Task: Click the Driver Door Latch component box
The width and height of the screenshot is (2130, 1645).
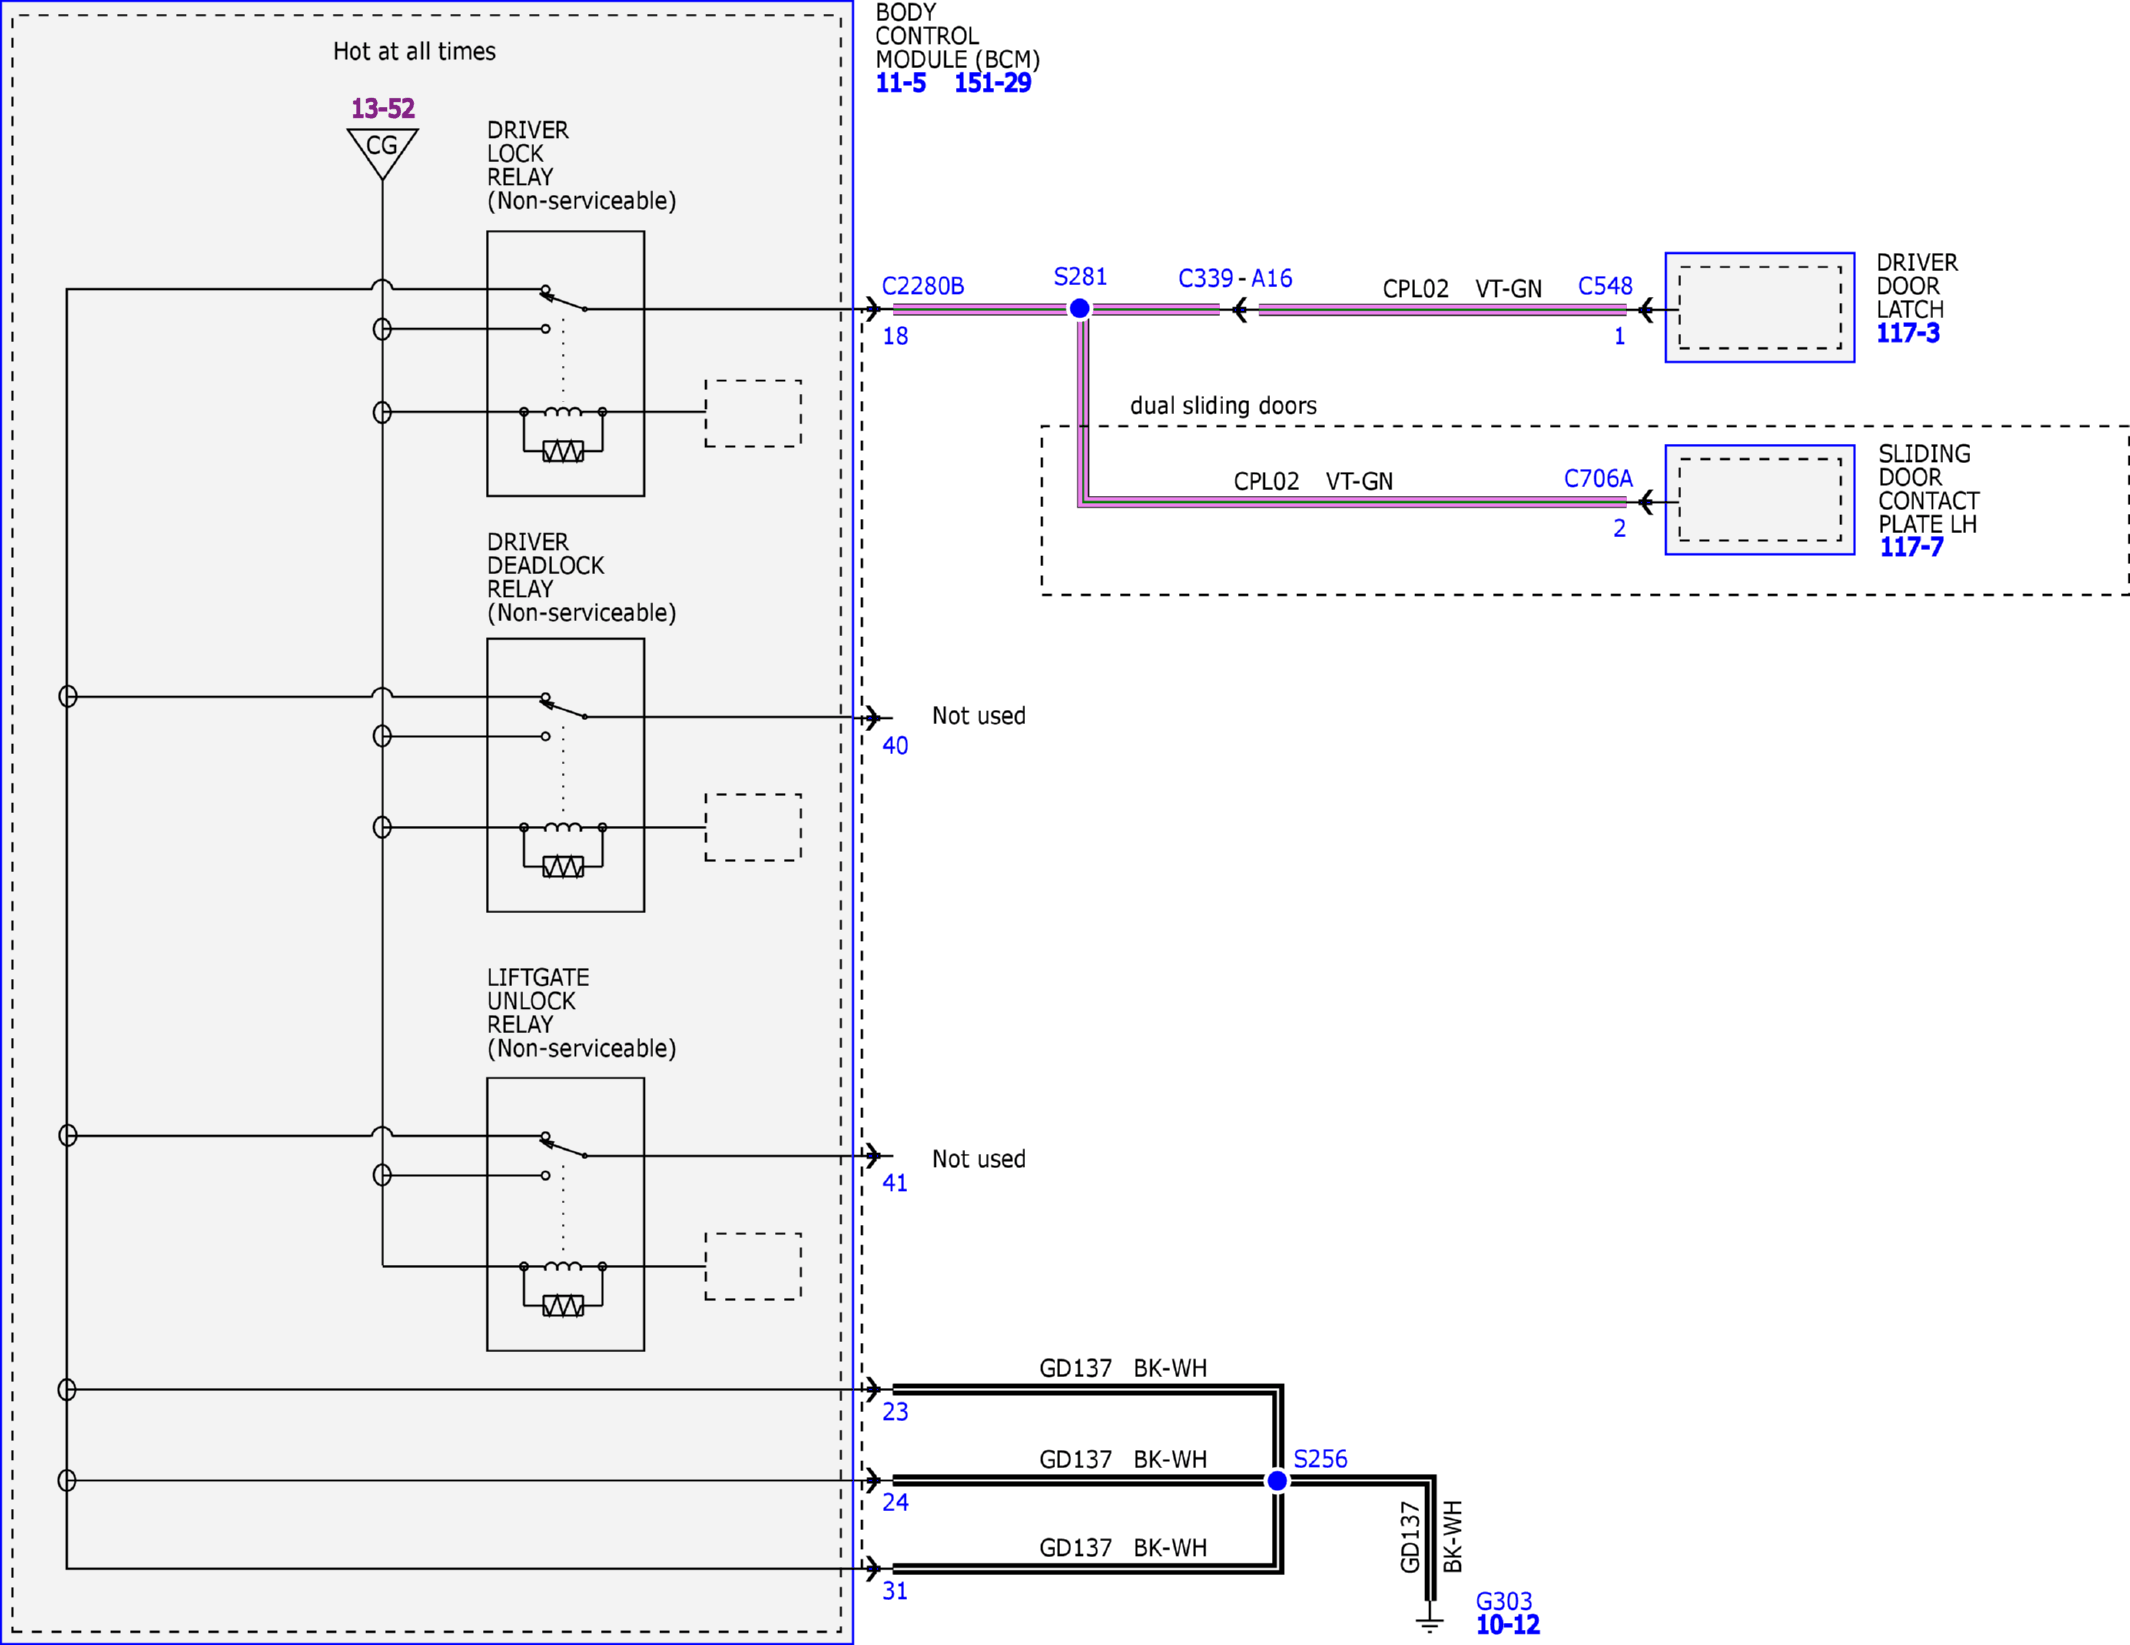Action: [1760, 307]
